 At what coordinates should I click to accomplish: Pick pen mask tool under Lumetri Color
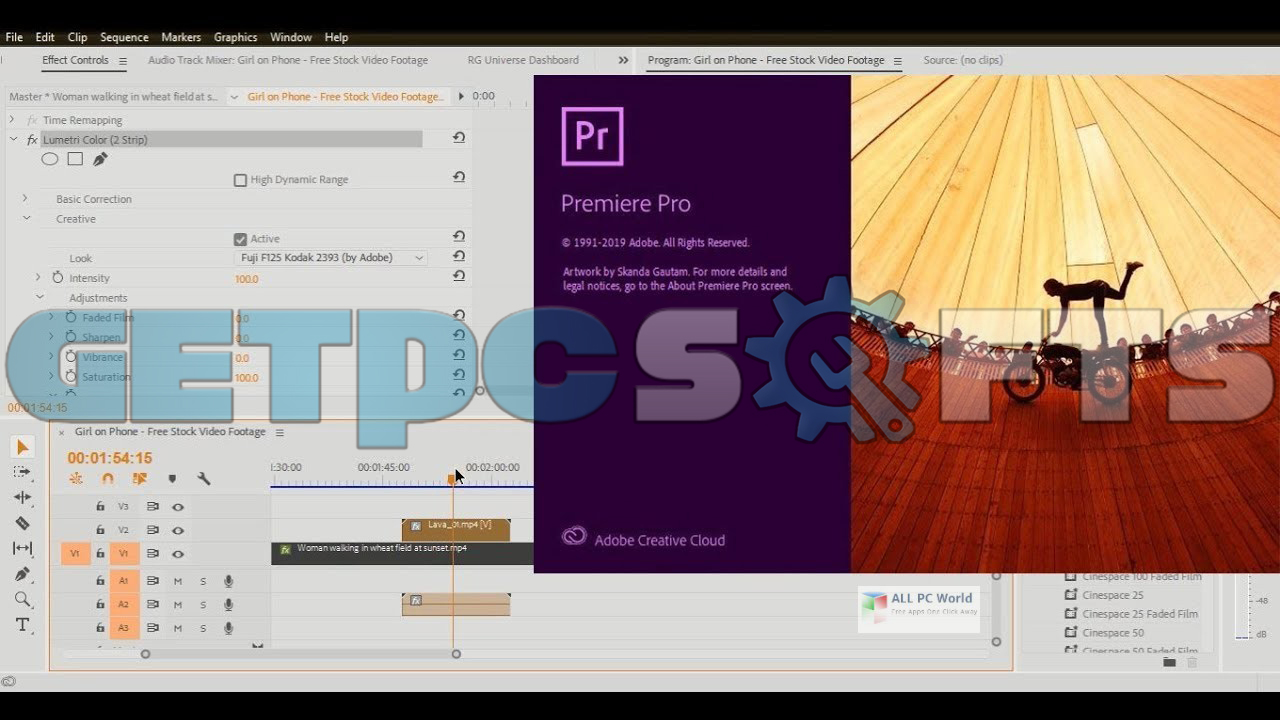tap(100, 159)
